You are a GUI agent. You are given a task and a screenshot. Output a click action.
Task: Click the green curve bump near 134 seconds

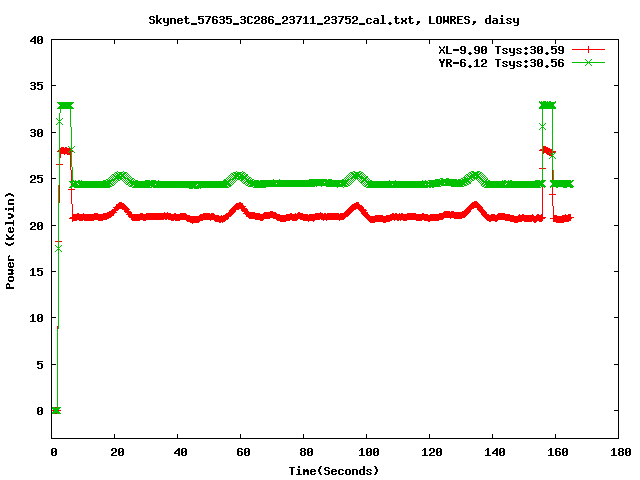pos(475,176)
